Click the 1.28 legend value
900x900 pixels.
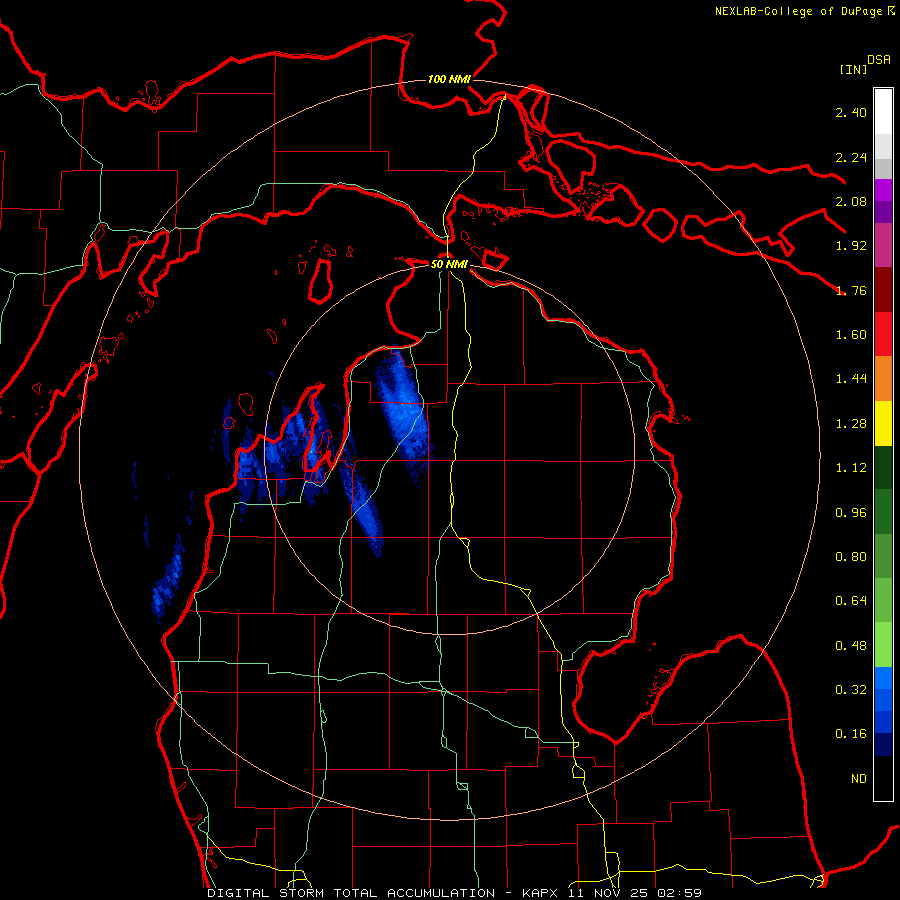[x=851, y=424]
